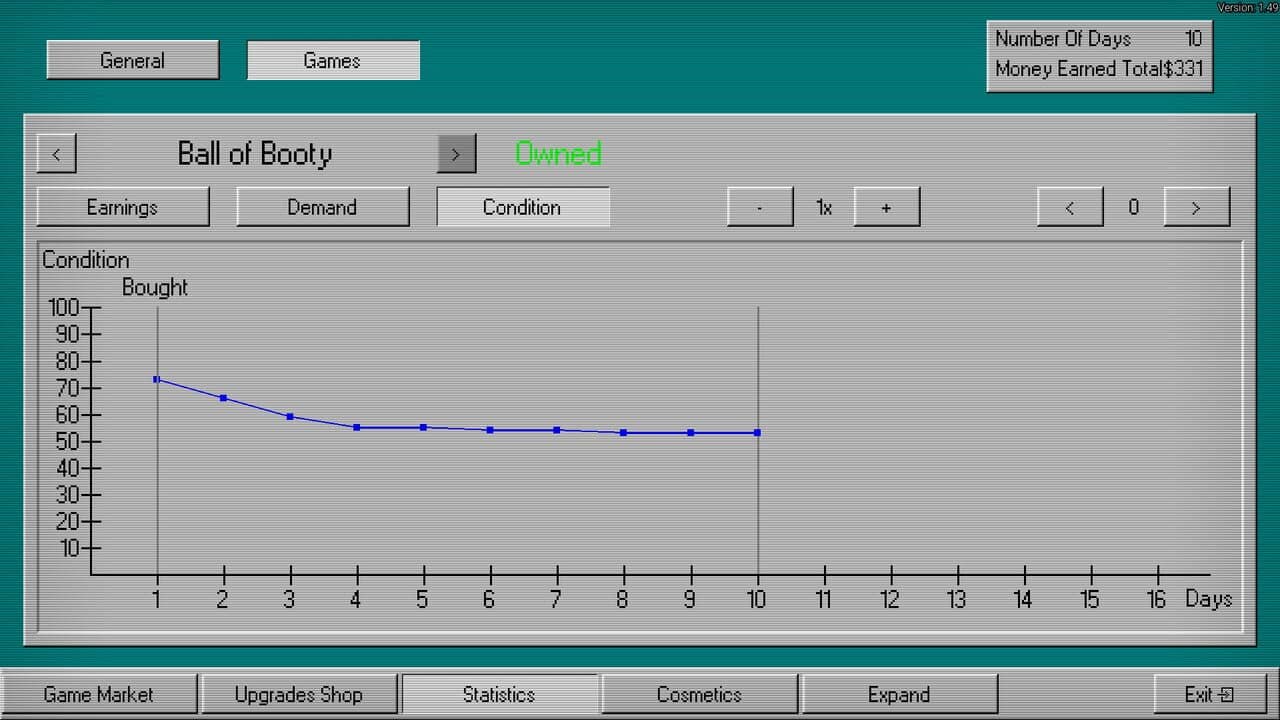Click the day 2 condition data point
Screen dimensions: 1280x720
223,398
